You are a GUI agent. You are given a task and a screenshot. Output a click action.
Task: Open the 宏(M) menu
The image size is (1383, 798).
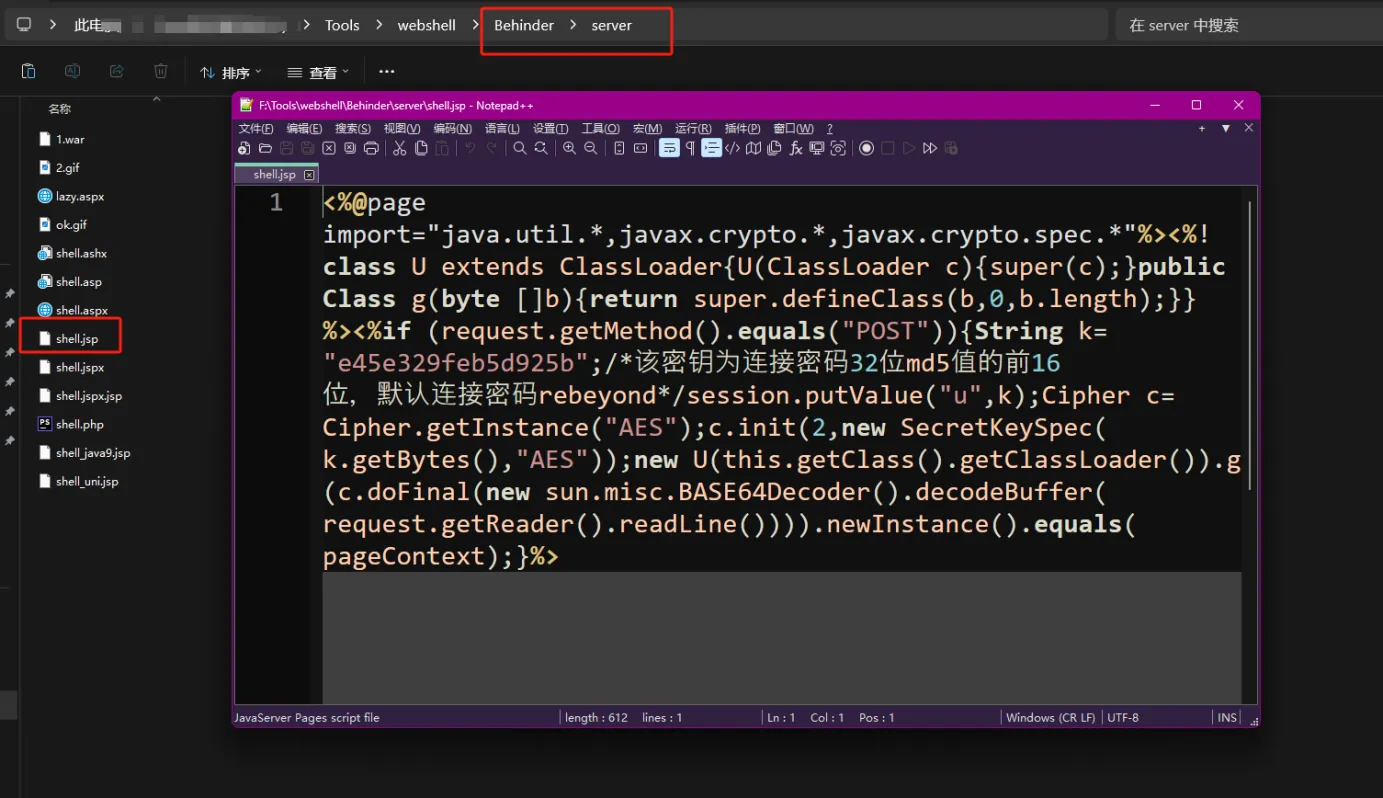[647, 128]
